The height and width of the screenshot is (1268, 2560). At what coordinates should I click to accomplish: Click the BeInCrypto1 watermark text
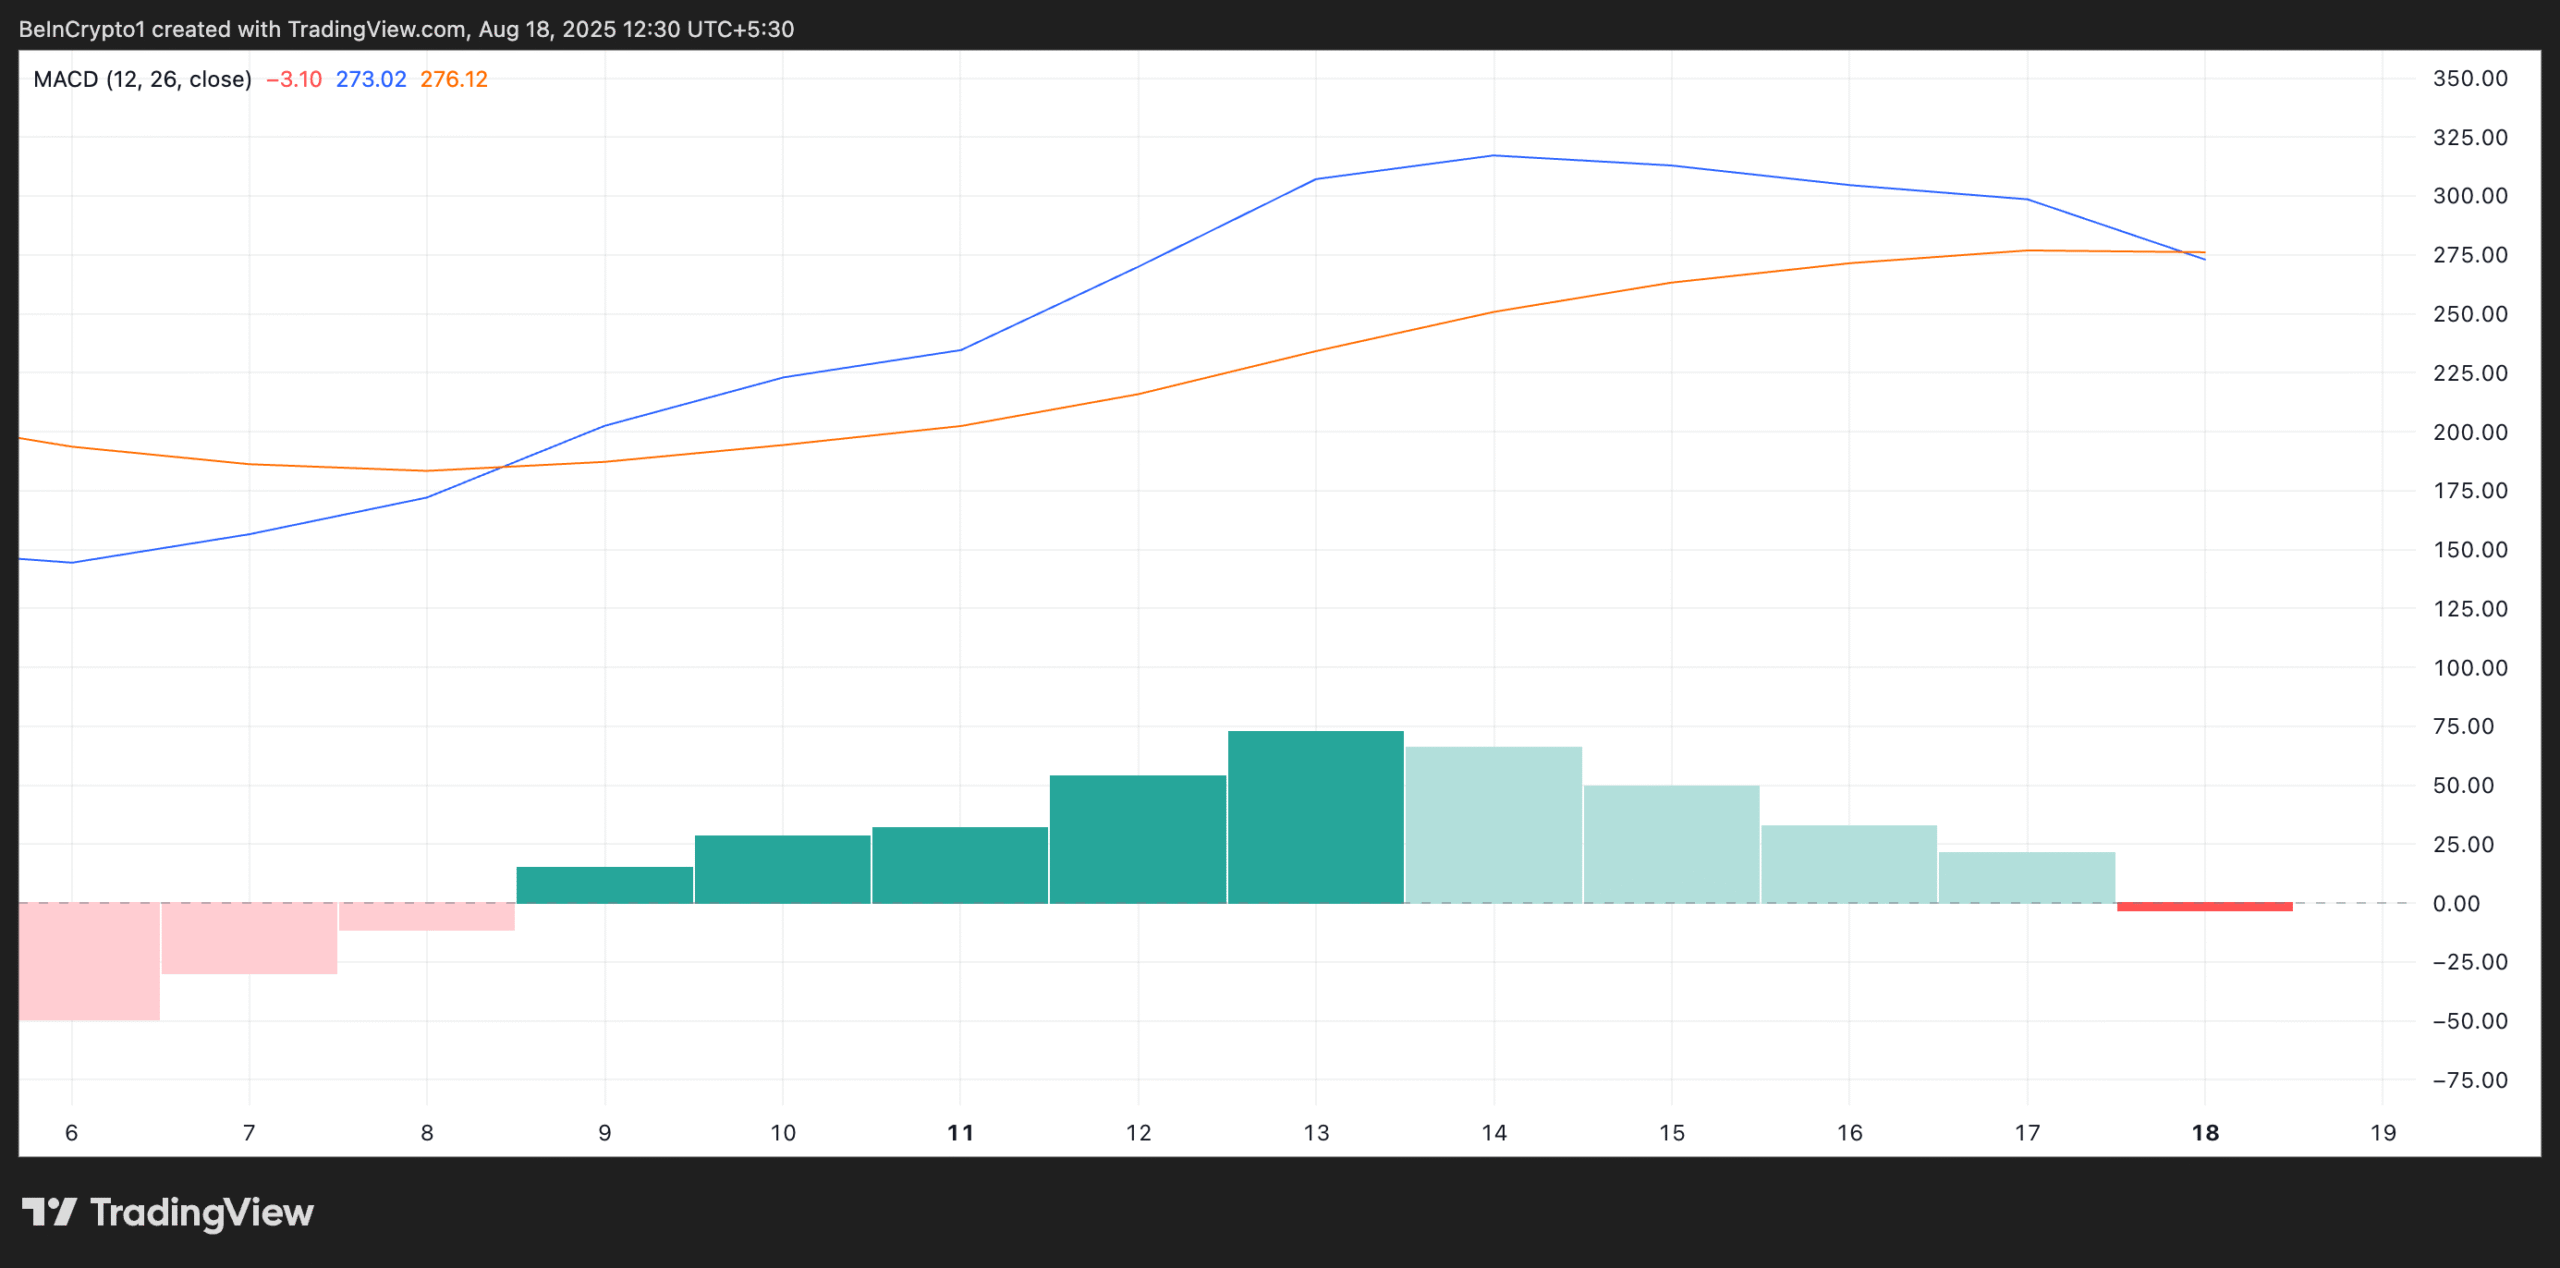80,29
